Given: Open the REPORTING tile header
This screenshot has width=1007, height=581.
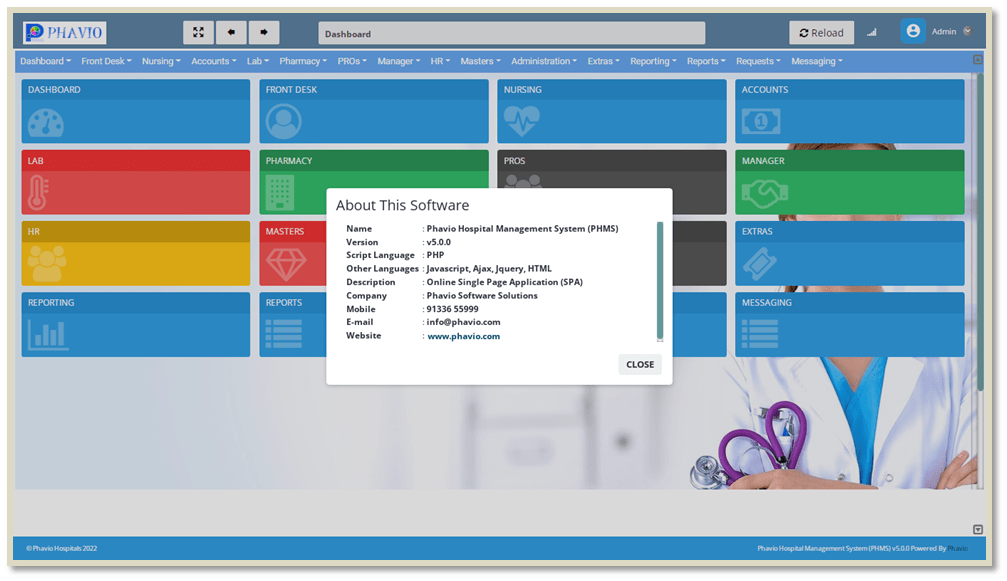Looking at the screenshot, I should point(136,302).
